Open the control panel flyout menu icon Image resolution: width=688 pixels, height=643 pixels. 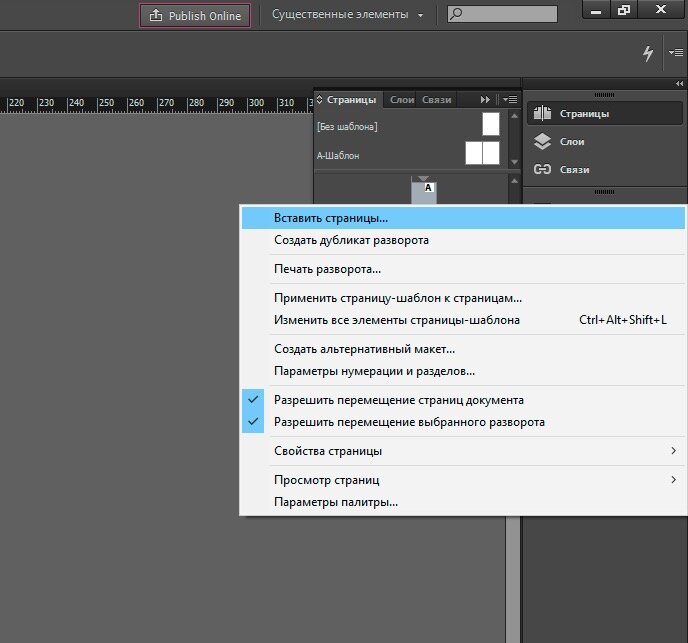(x=676, y=52)
